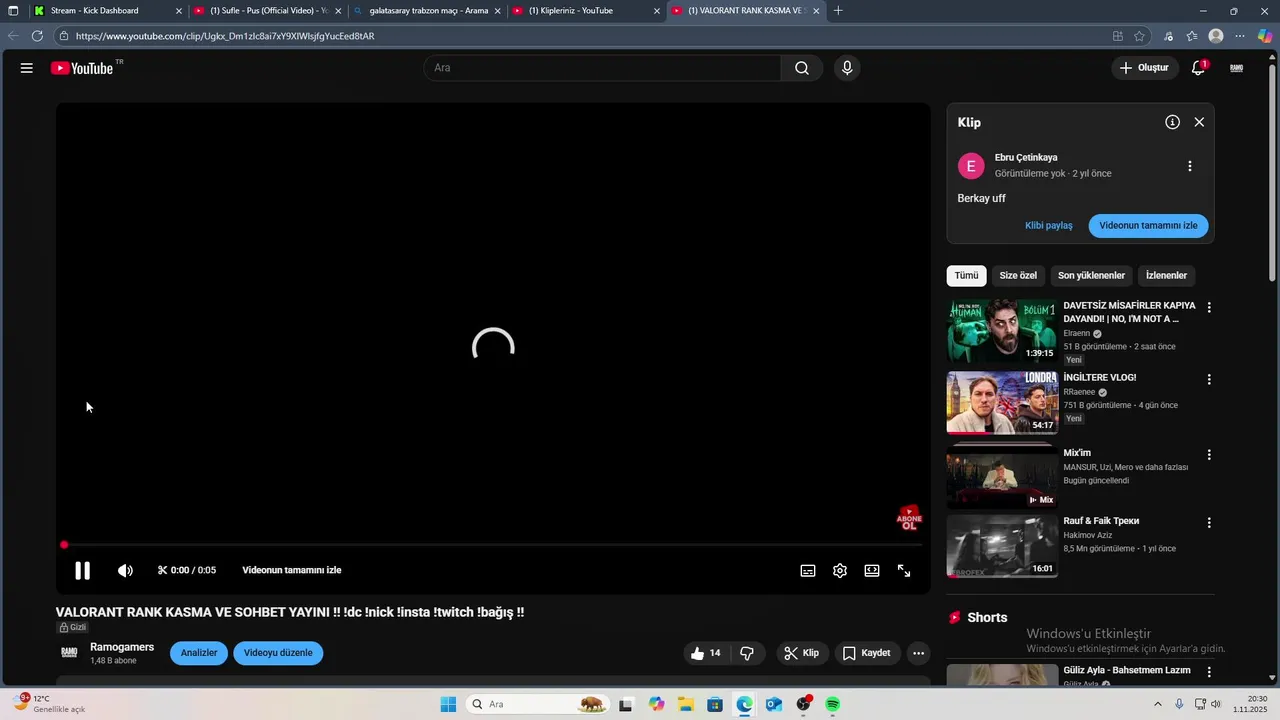Select the İzlenenler filter chip

click(1166, 276)
